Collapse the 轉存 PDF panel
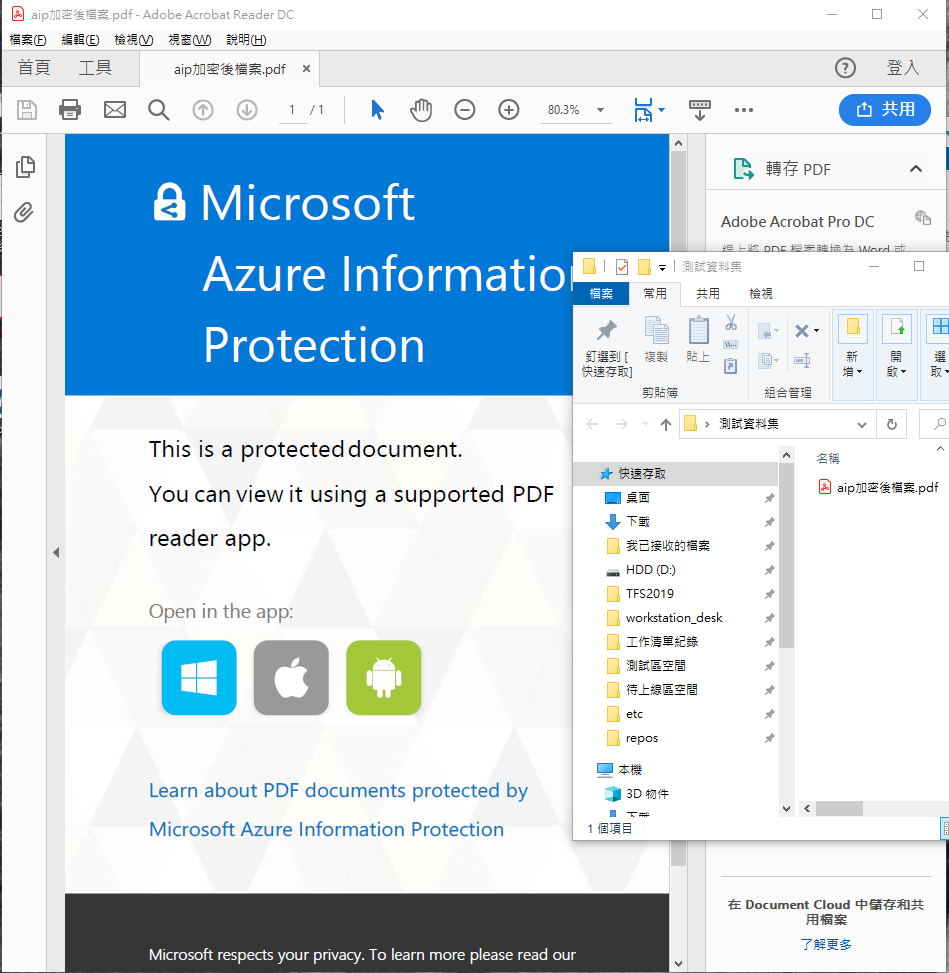The width and height of the screenshot is (949, 973). pyautogui.click(x=915, y=169)
